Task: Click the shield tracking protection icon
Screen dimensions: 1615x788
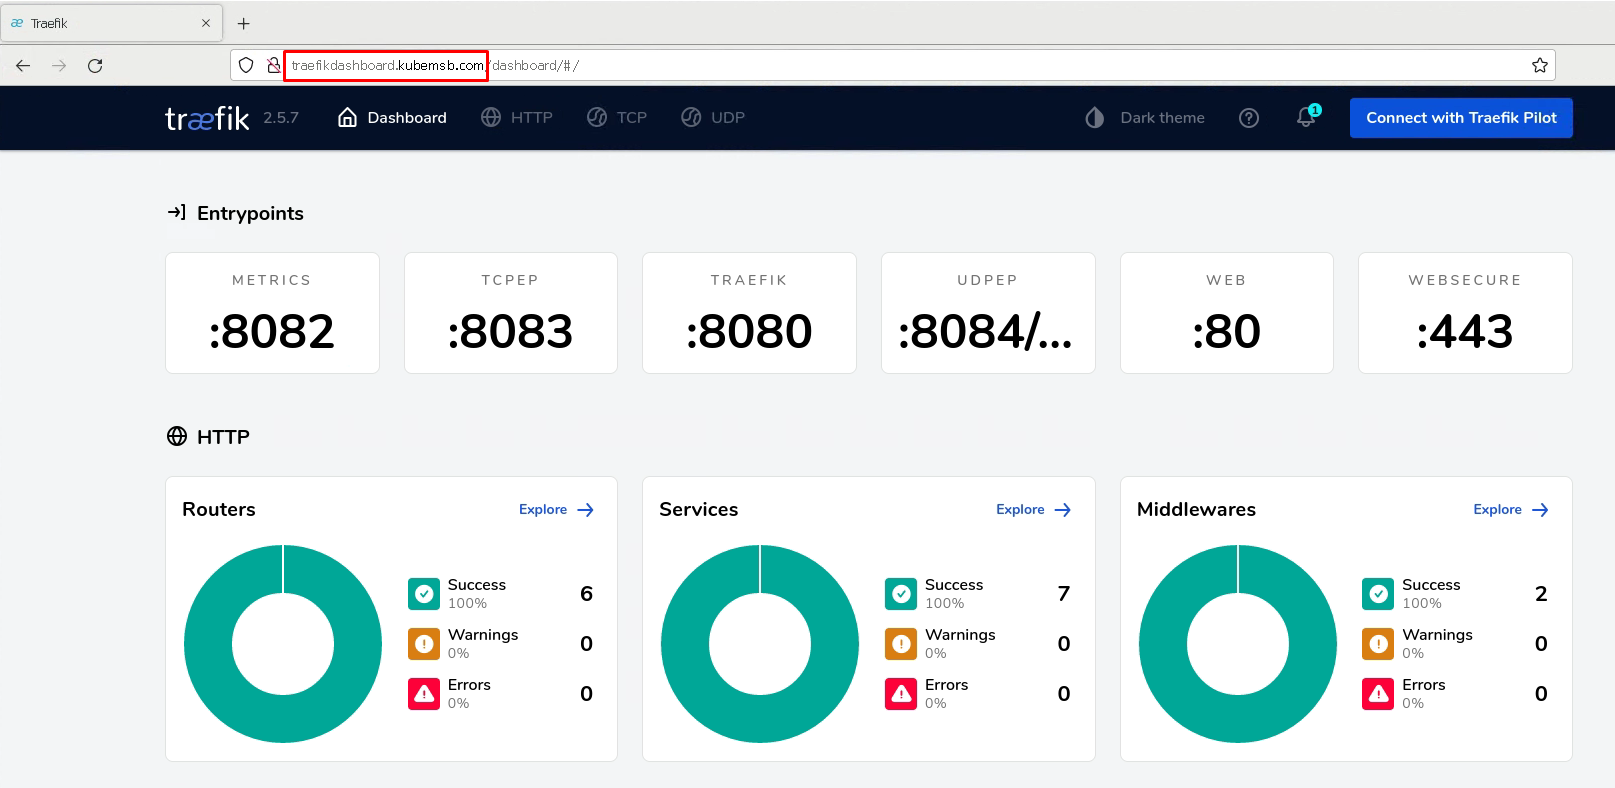Action: pyautogui.click(x=246, y=66)
